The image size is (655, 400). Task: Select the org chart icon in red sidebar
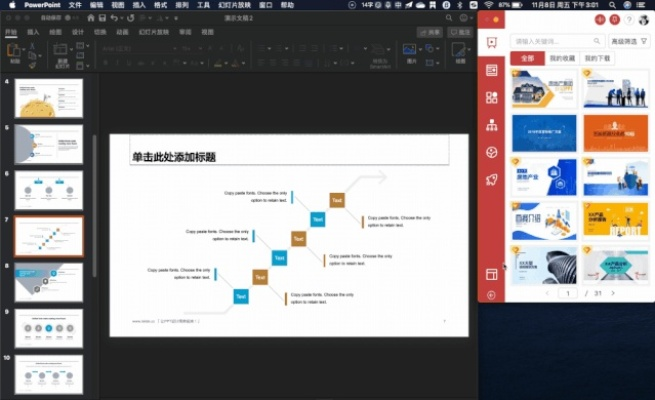tap(491, 125)
